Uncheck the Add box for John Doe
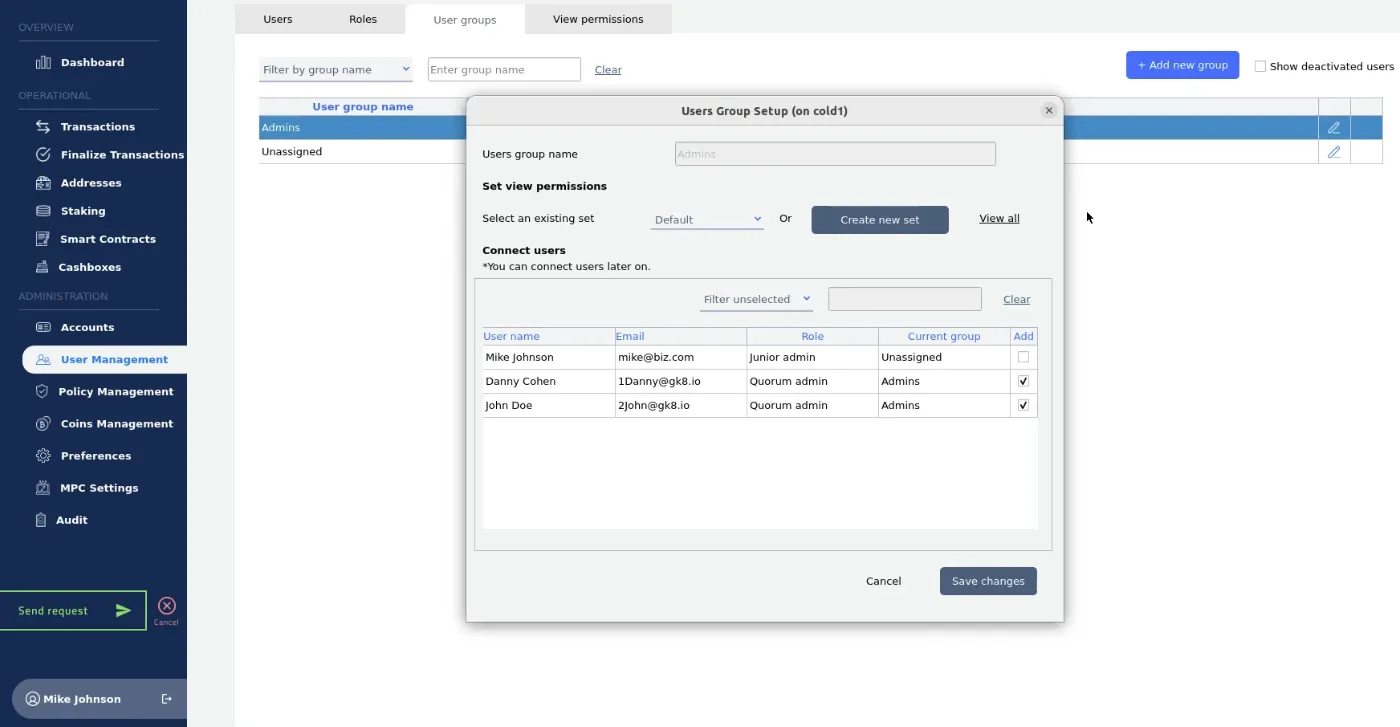1400x727 pixels. click(1023, 405)
